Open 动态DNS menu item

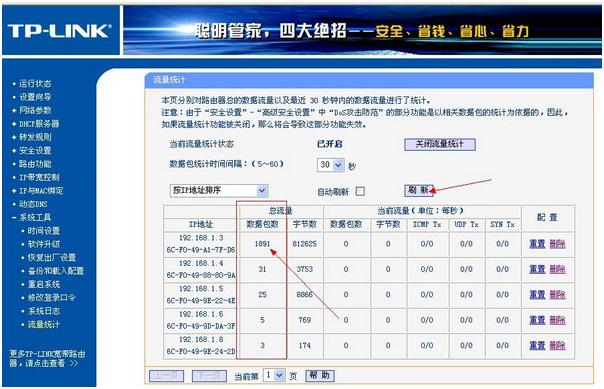33,204
